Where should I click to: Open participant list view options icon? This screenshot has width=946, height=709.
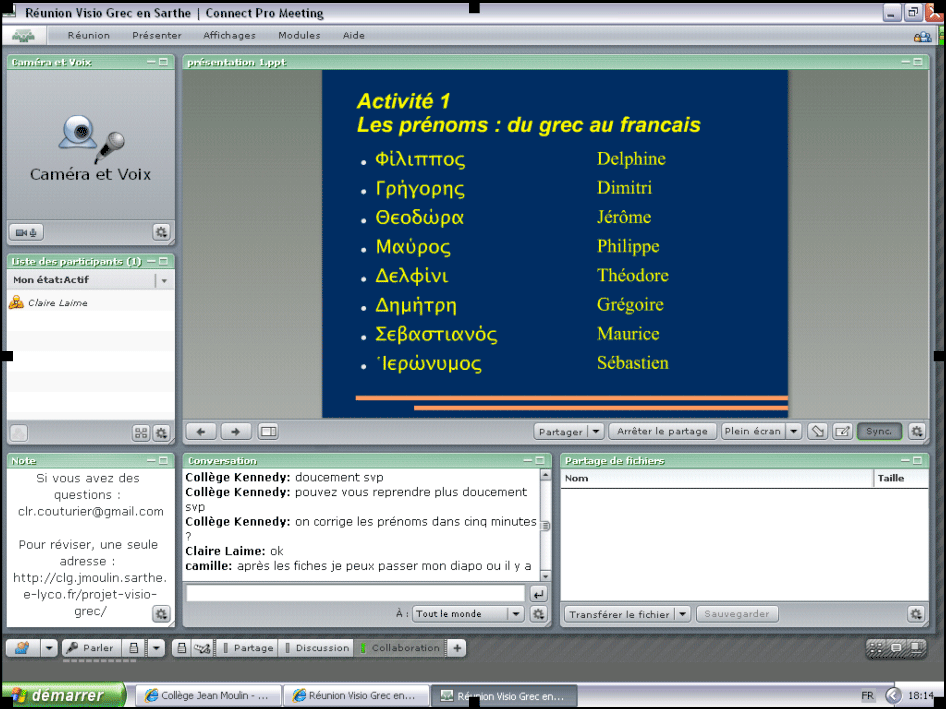[141, 433]
